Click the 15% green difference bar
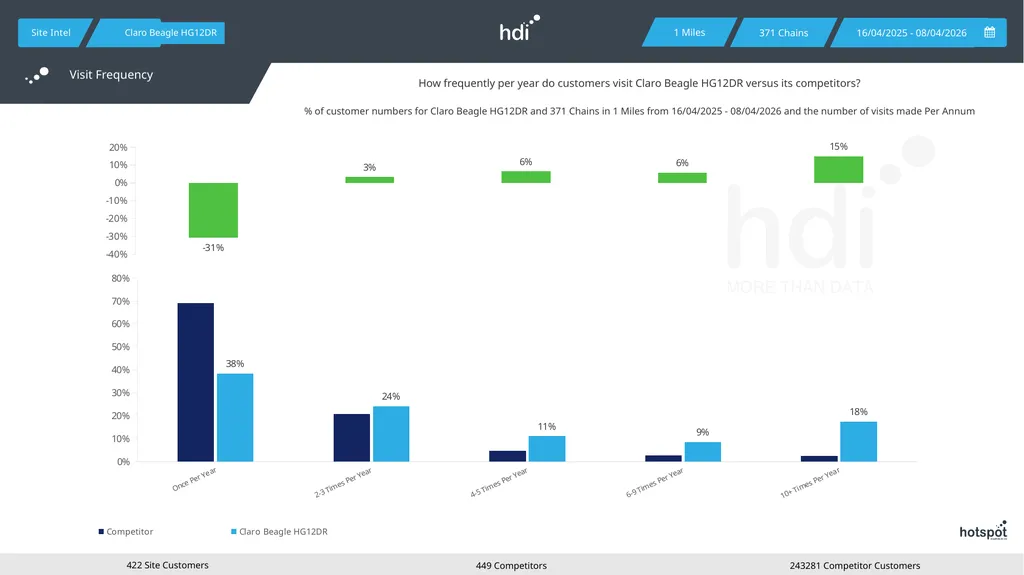 tap(839, 170)
